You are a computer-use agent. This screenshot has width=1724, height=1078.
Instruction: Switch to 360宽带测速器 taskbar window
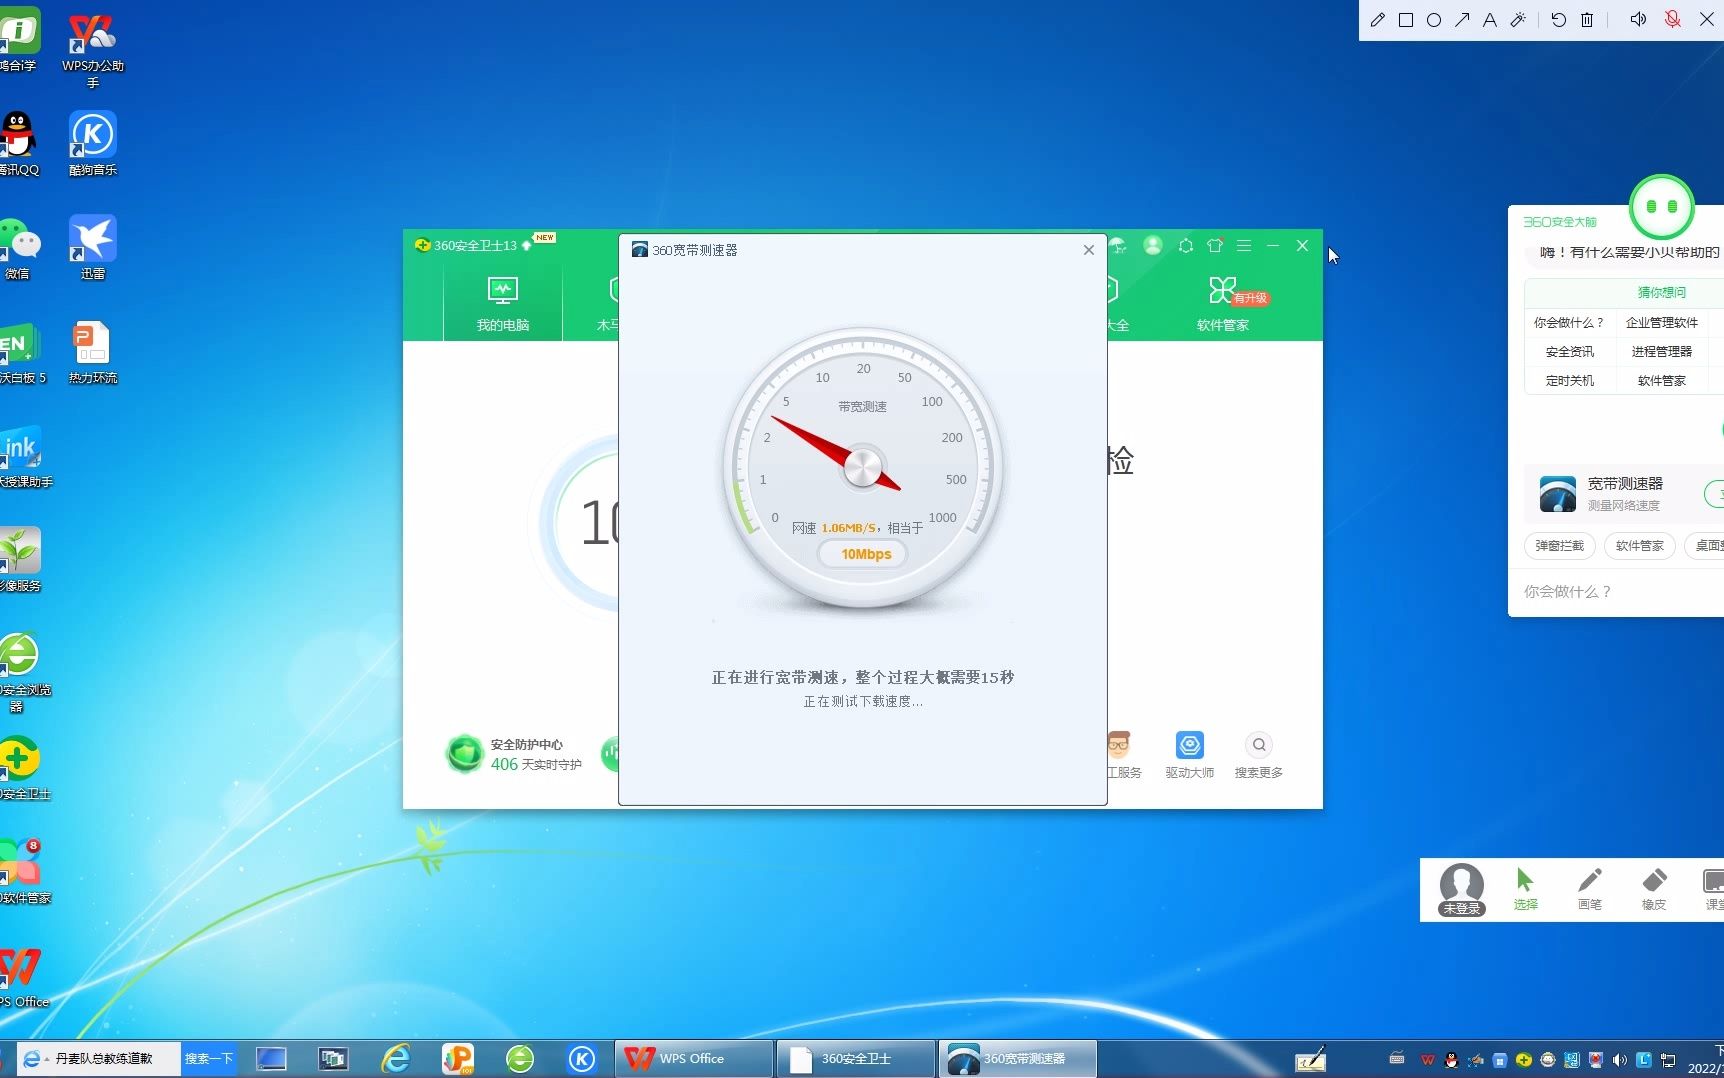pyautogui.click(x=1018, y=1058)
